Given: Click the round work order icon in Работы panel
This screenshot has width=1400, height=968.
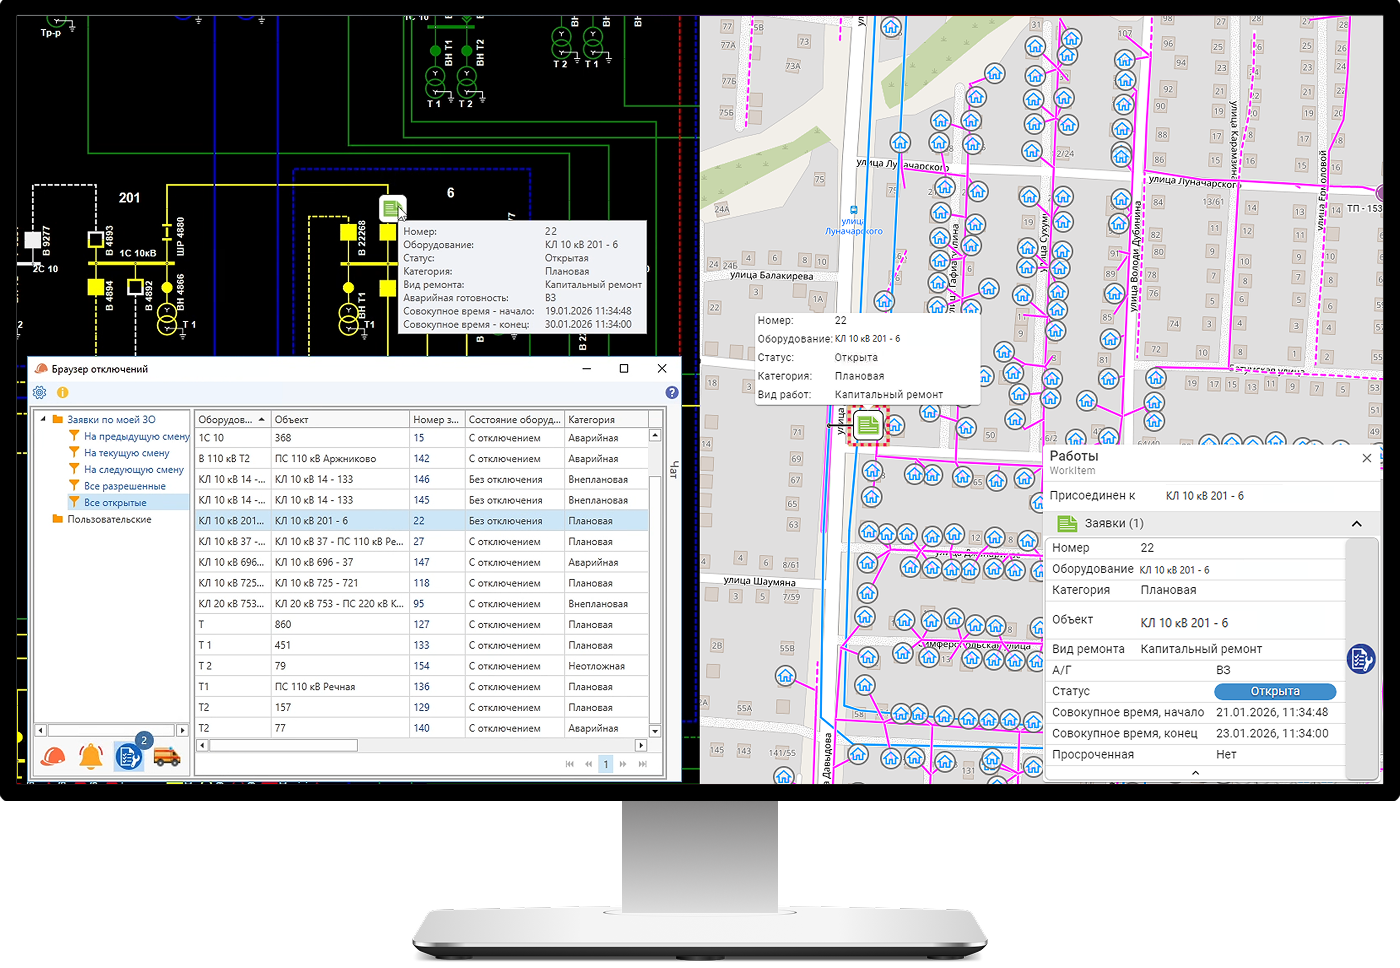Looking at the screenshot, I should 1360,658.
